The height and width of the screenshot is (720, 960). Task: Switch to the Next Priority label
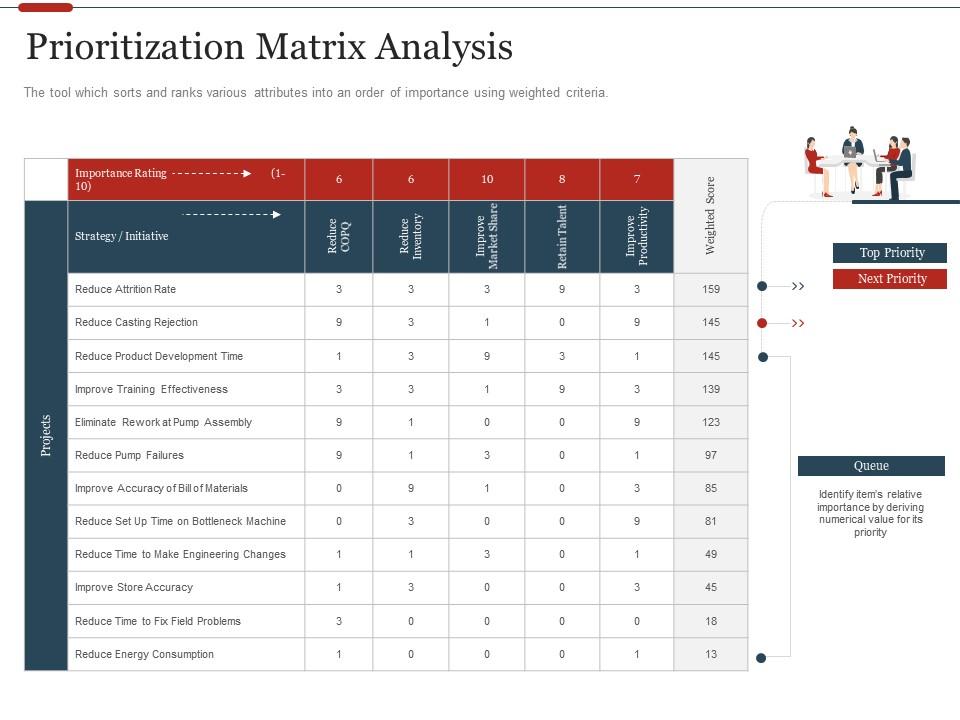point(890,279)
